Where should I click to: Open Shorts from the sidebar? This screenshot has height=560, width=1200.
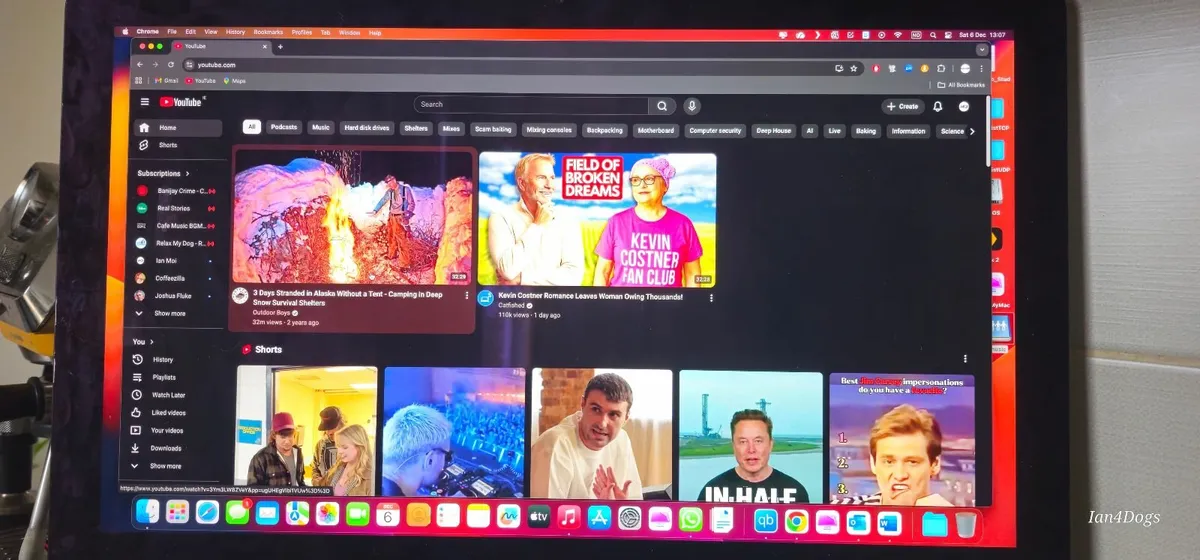click(x=167, y=145)
